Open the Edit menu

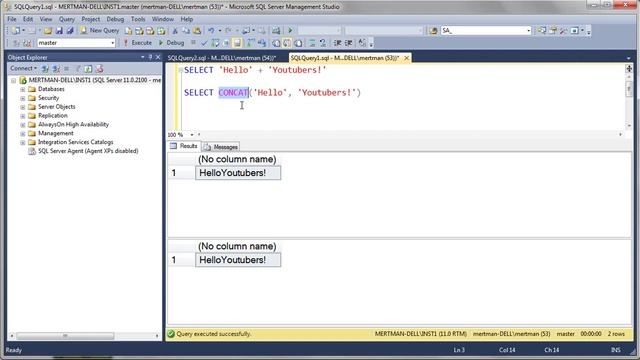click(28, 19)
